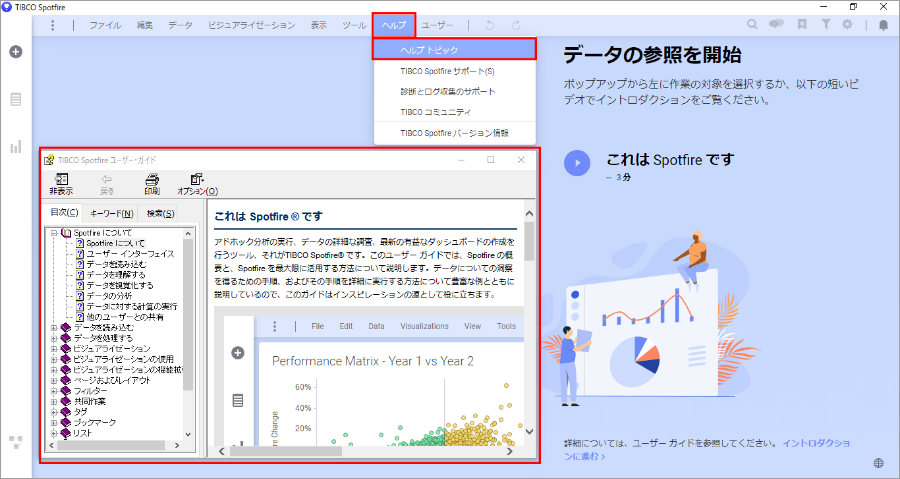Open the データ menu
The image size is (900, 479).
[180, 25]
